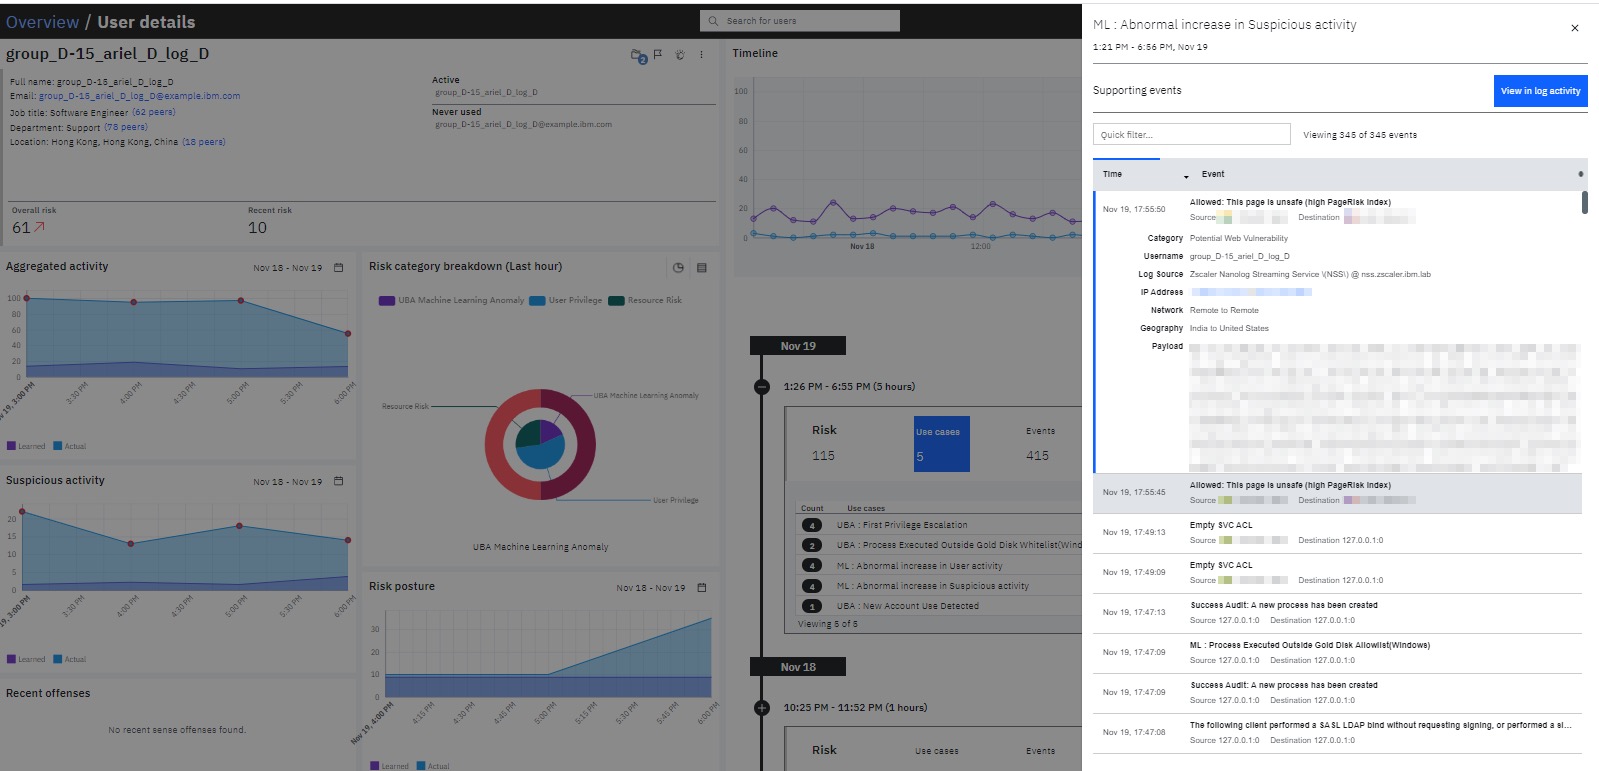The width and height of the screenshot is (1599, 771).
Task: Select Empty SVC ACL event at 17:49:13
Action: click(1337, 533)
